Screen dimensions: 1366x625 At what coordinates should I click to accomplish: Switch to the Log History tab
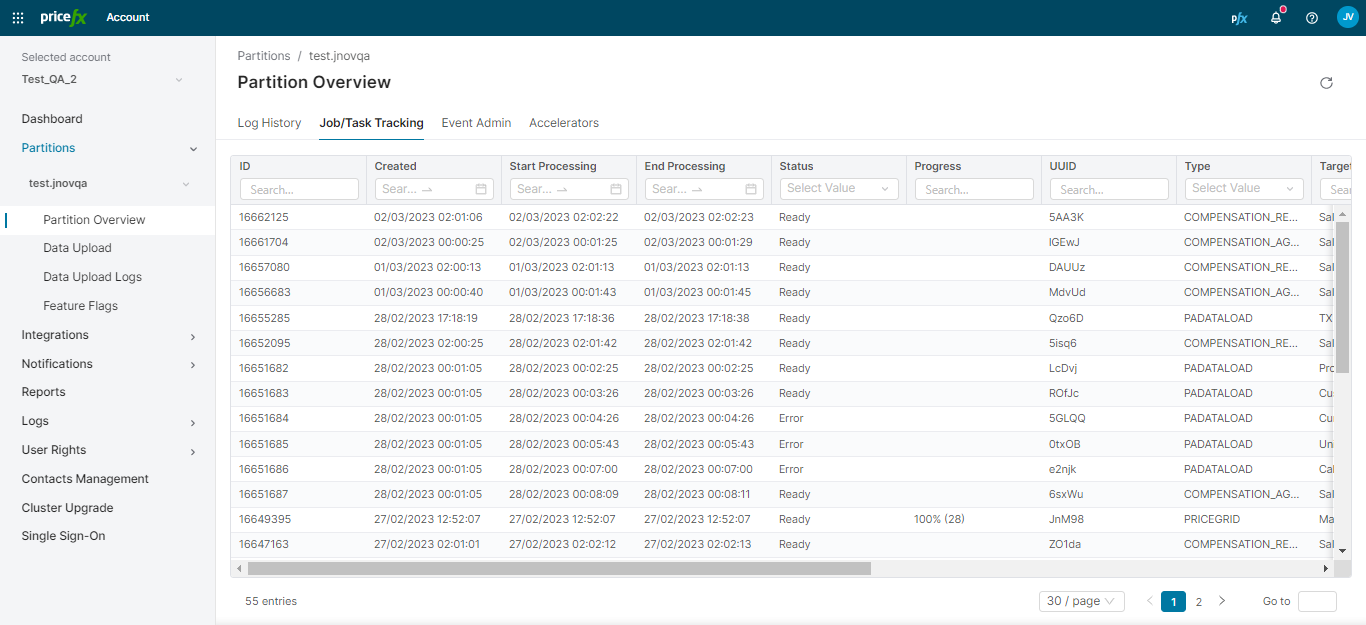pos(269,123)
